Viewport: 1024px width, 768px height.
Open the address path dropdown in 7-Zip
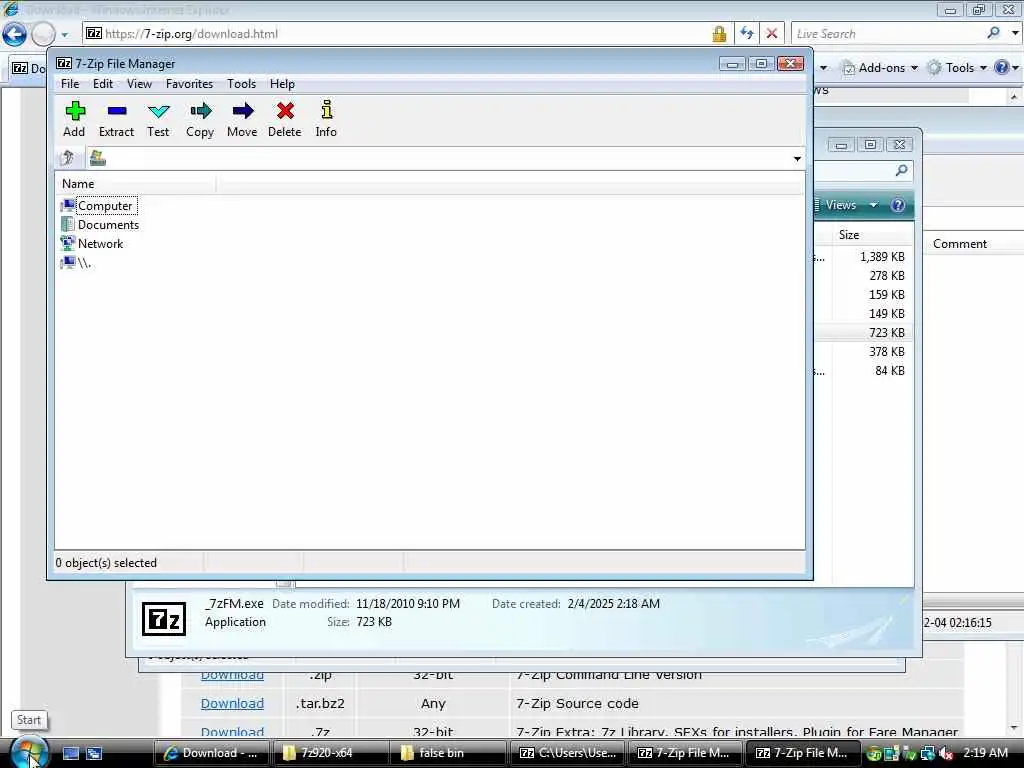tap(797, 159)
